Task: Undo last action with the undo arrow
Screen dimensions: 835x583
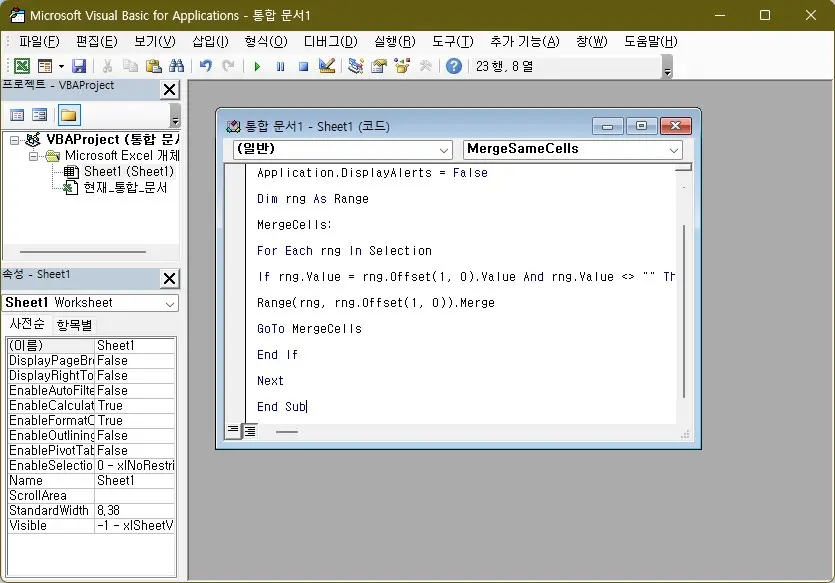Action: pos(206,66)
